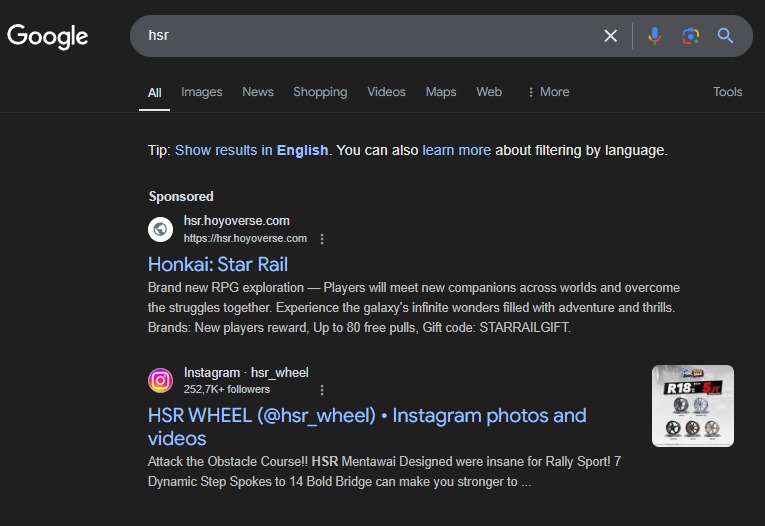Clear the search box text
Image resolution: width=765 pixels, height=526 pixels.
610,36
